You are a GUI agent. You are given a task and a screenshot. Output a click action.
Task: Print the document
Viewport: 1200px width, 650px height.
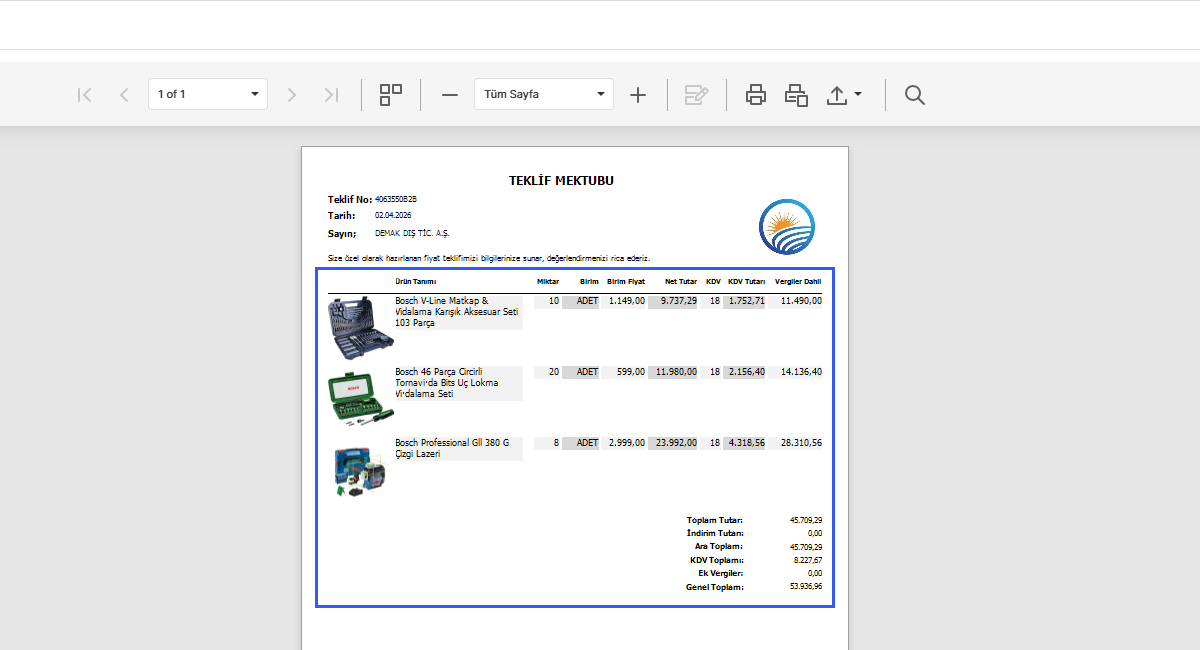pyautogui.click(x=756, y=95)
